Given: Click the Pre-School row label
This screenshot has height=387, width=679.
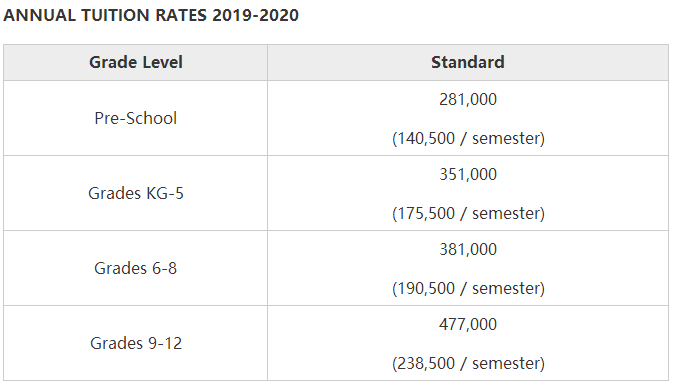Looking at the screenshot, I should [x=136, y=118].
